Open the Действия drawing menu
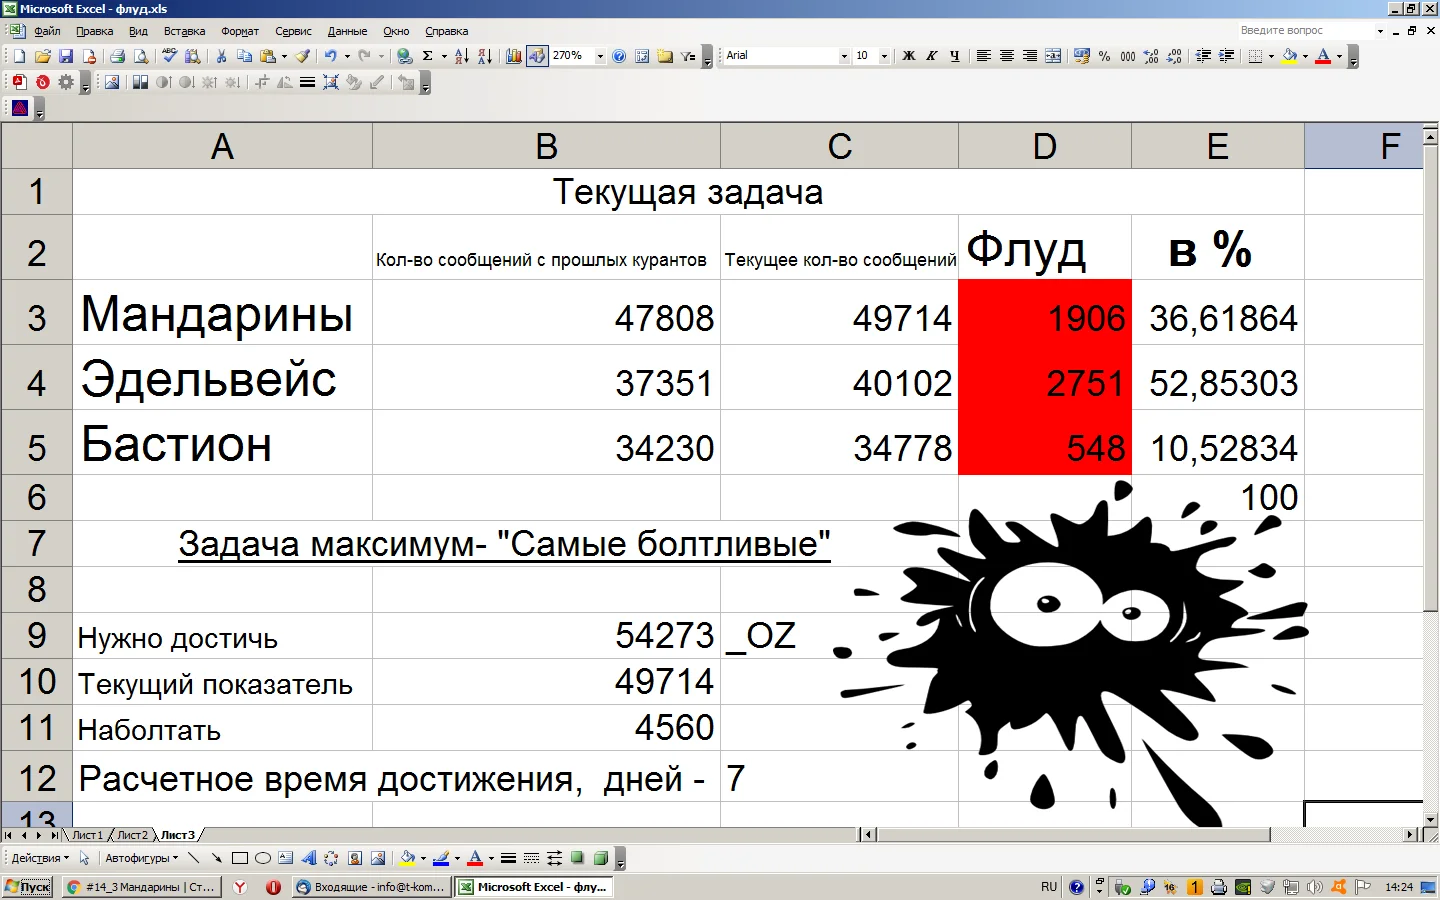1440x900 pixels. (40, 858)
